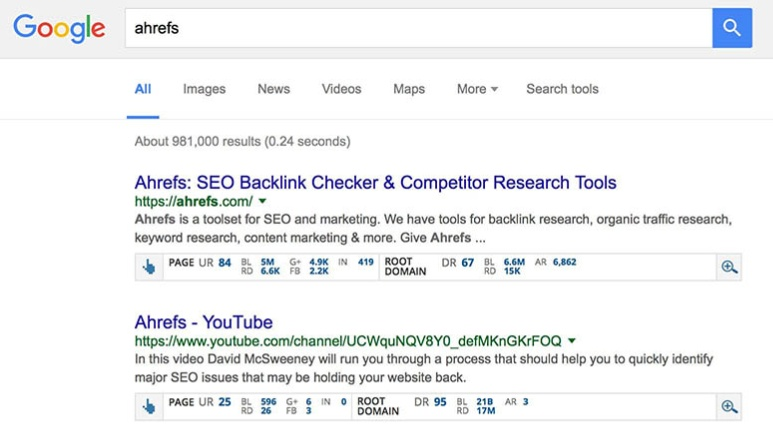The image size is (773, 443).
Task: Click the 6,862 Ahrefs Rank value
Action: tap(564, 262)
